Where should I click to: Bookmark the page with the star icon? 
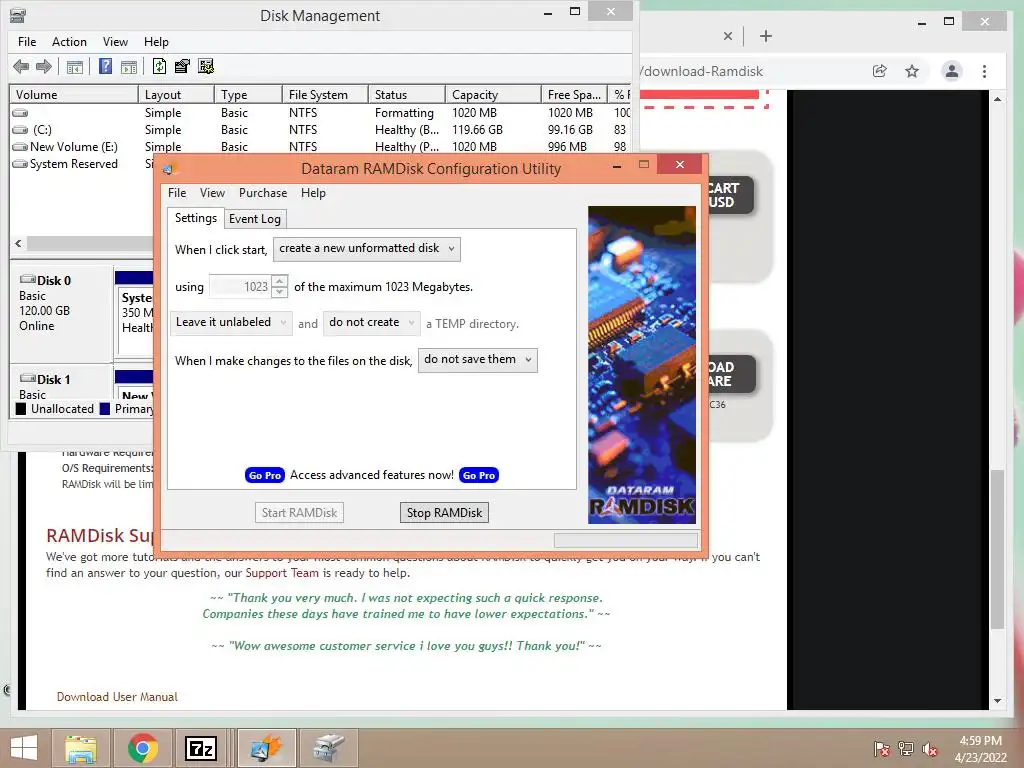(x=912, y=71)
